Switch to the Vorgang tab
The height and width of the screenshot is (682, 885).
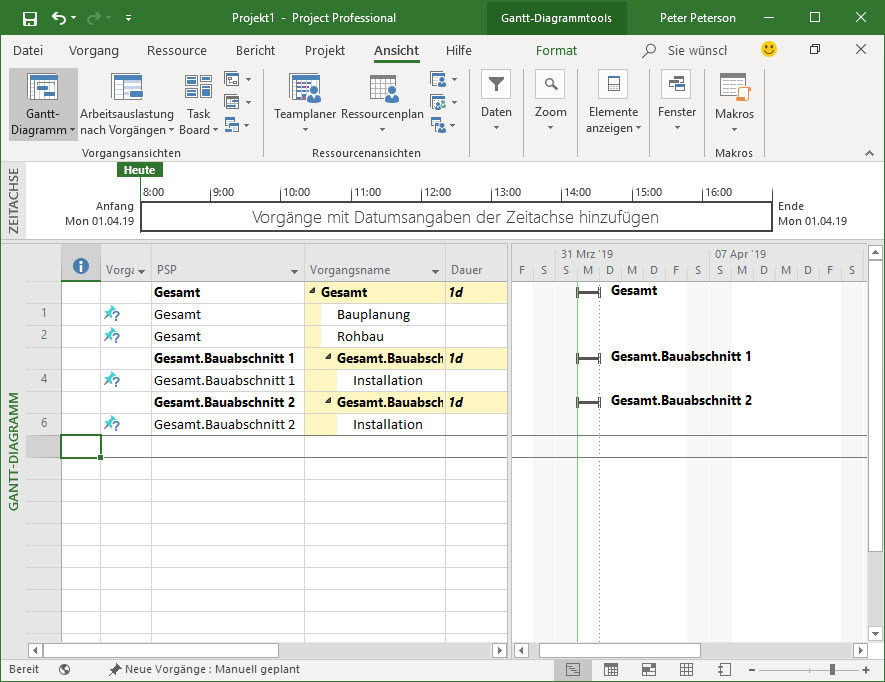pyautogui.click(x=94, y=51)
